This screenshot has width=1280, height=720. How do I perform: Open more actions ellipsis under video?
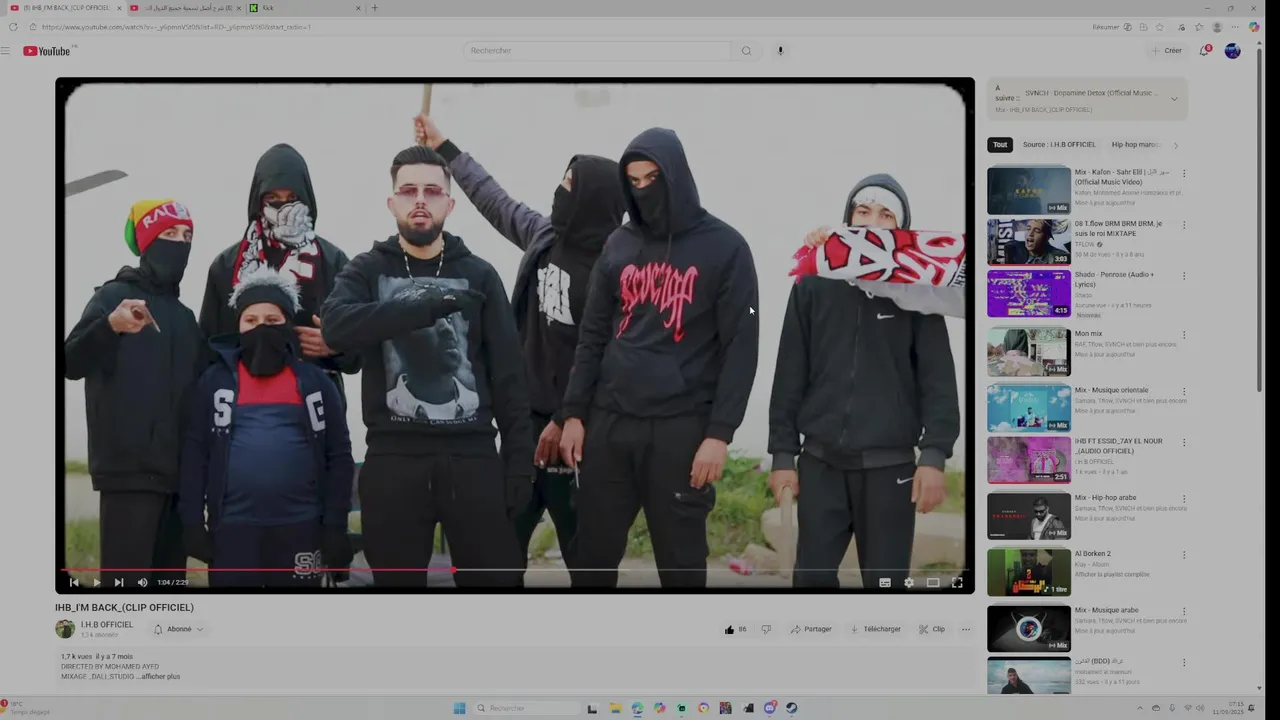point(966,629)
